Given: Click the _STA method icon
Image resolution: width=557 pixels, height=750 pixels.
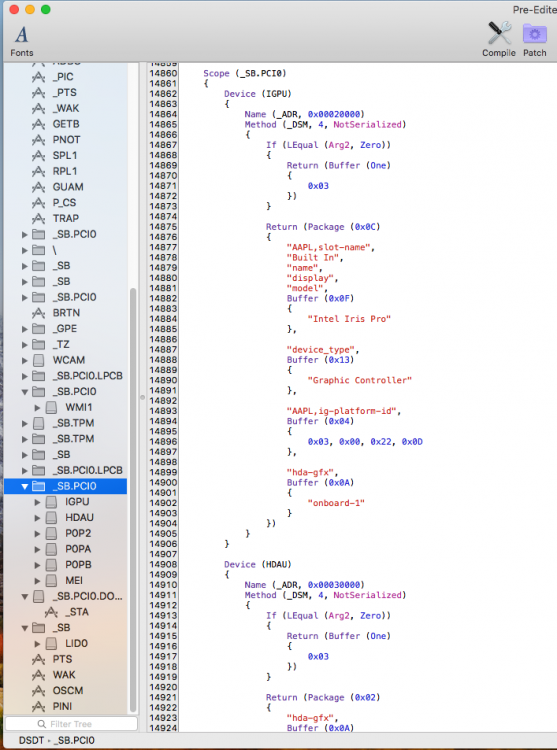Looking at the screenshot, I should click(x=51, y=612).
